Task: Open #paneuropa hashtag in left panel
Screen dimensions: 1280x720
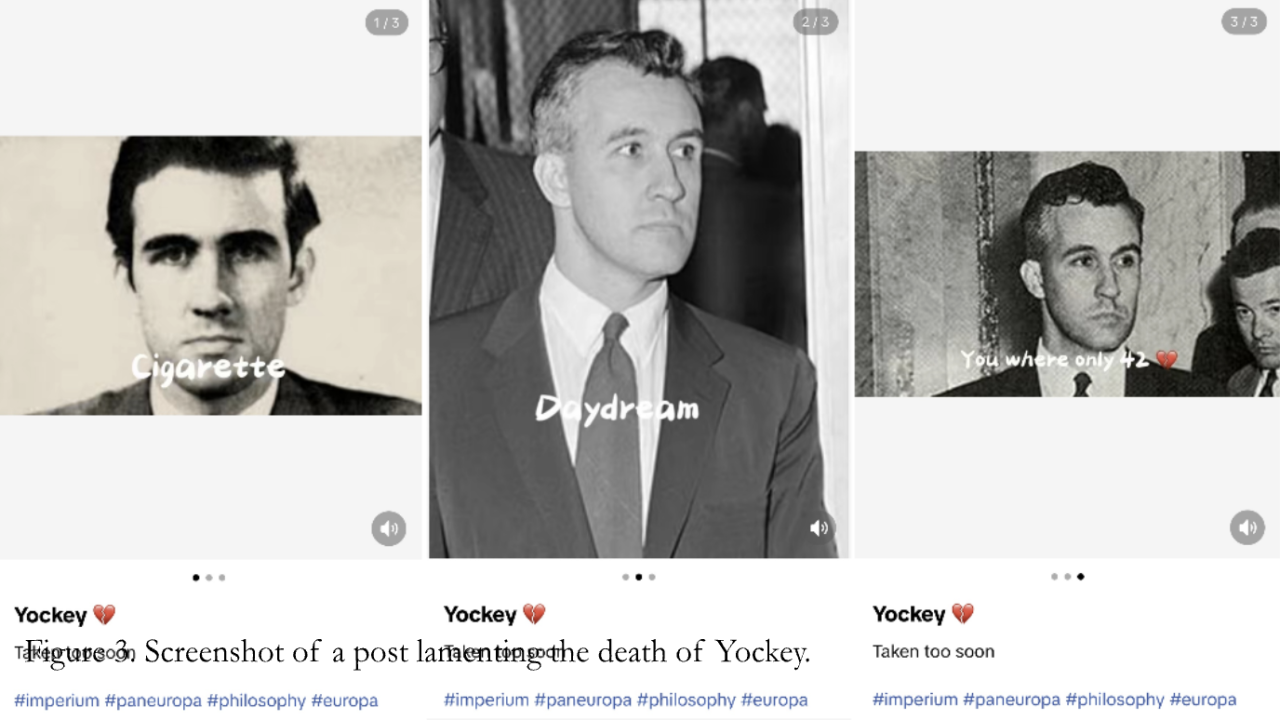Action: [x=153, y=700]
